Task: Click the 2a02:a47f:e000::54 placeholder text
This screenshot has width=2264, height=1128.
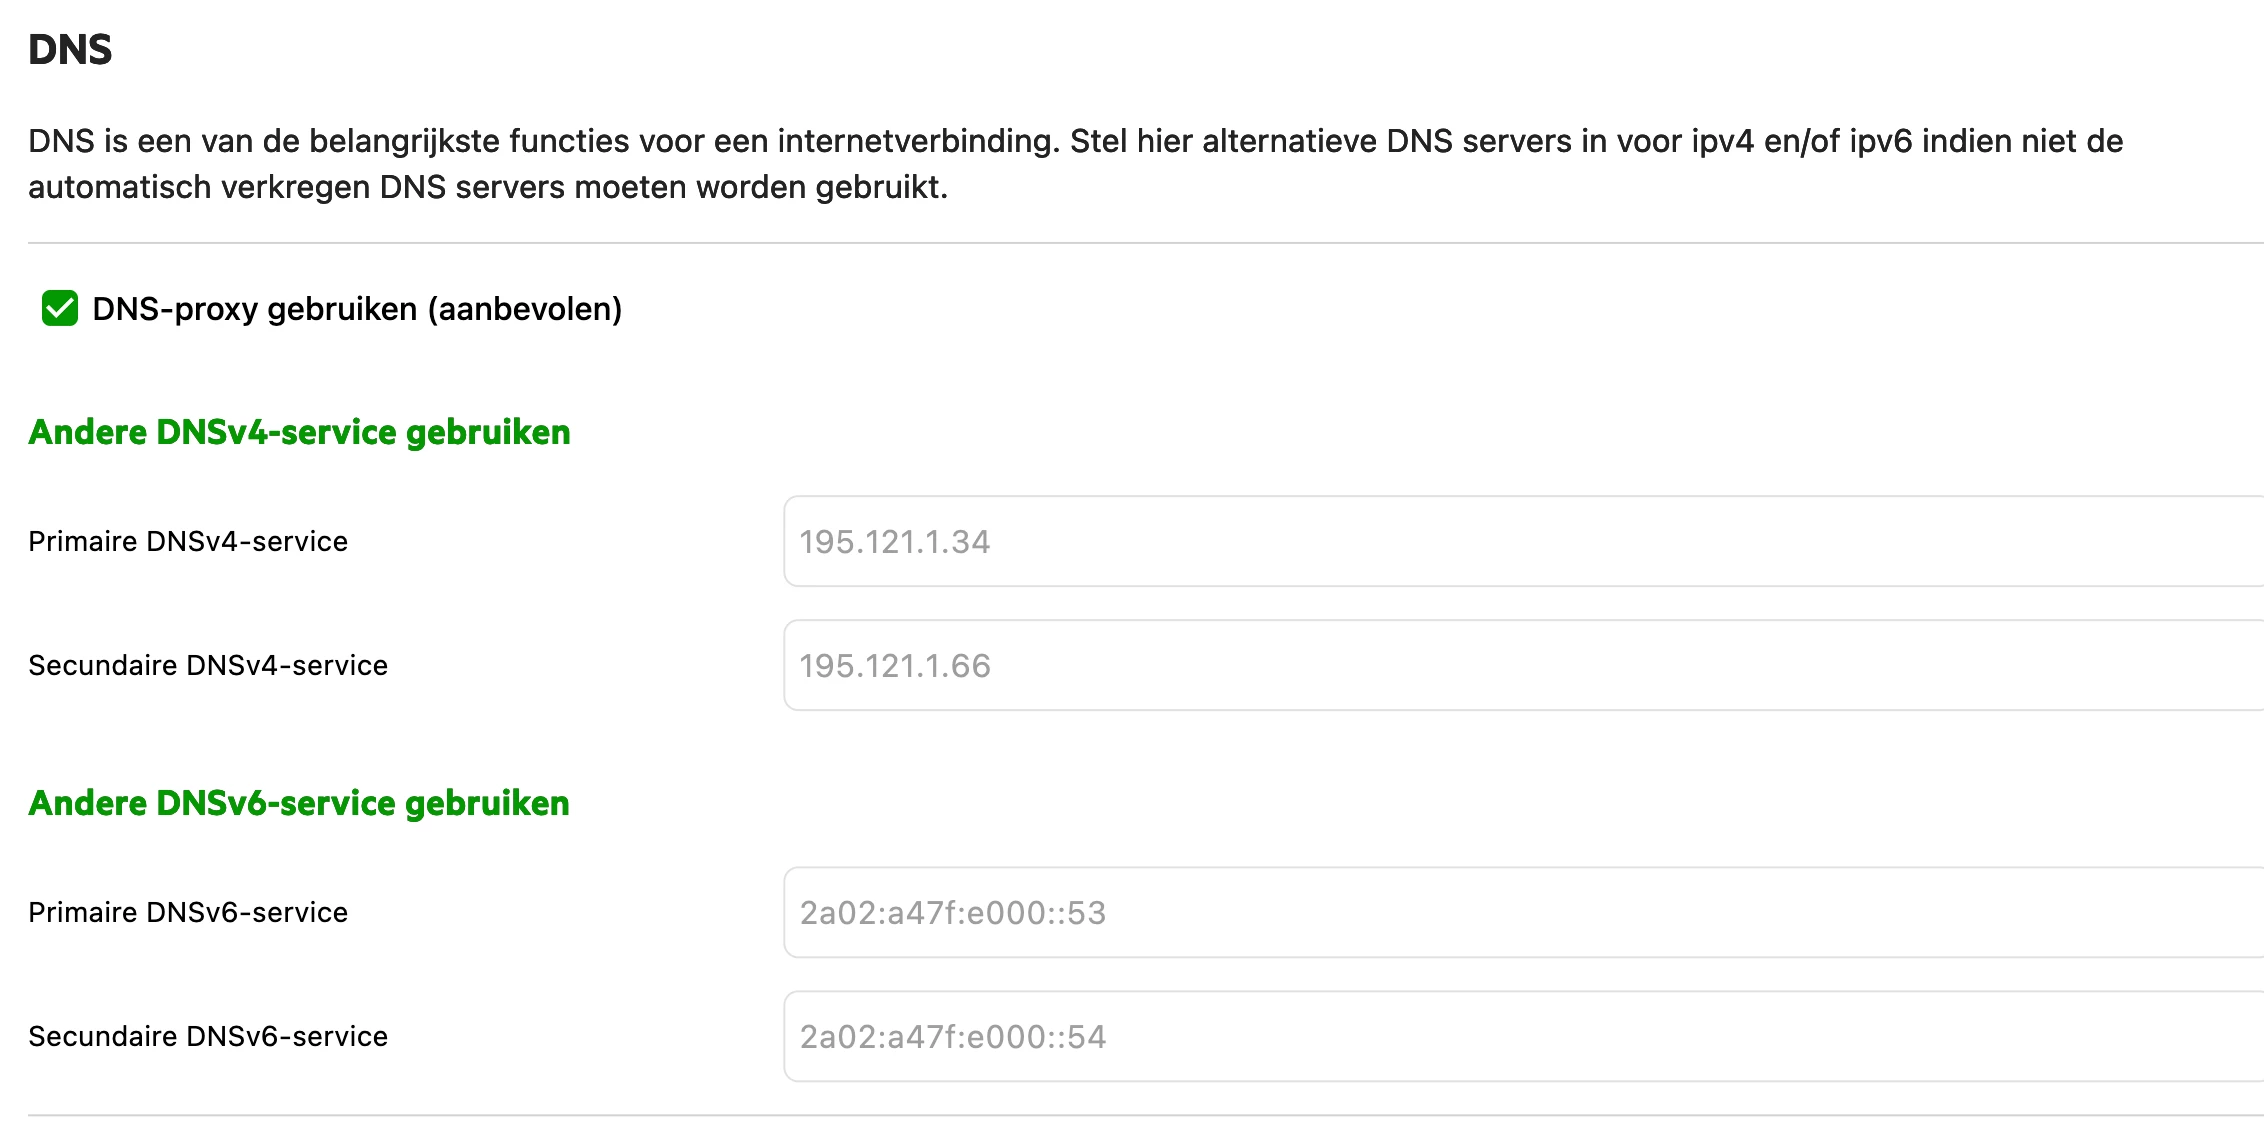Action: click(x=953, y=1037)
